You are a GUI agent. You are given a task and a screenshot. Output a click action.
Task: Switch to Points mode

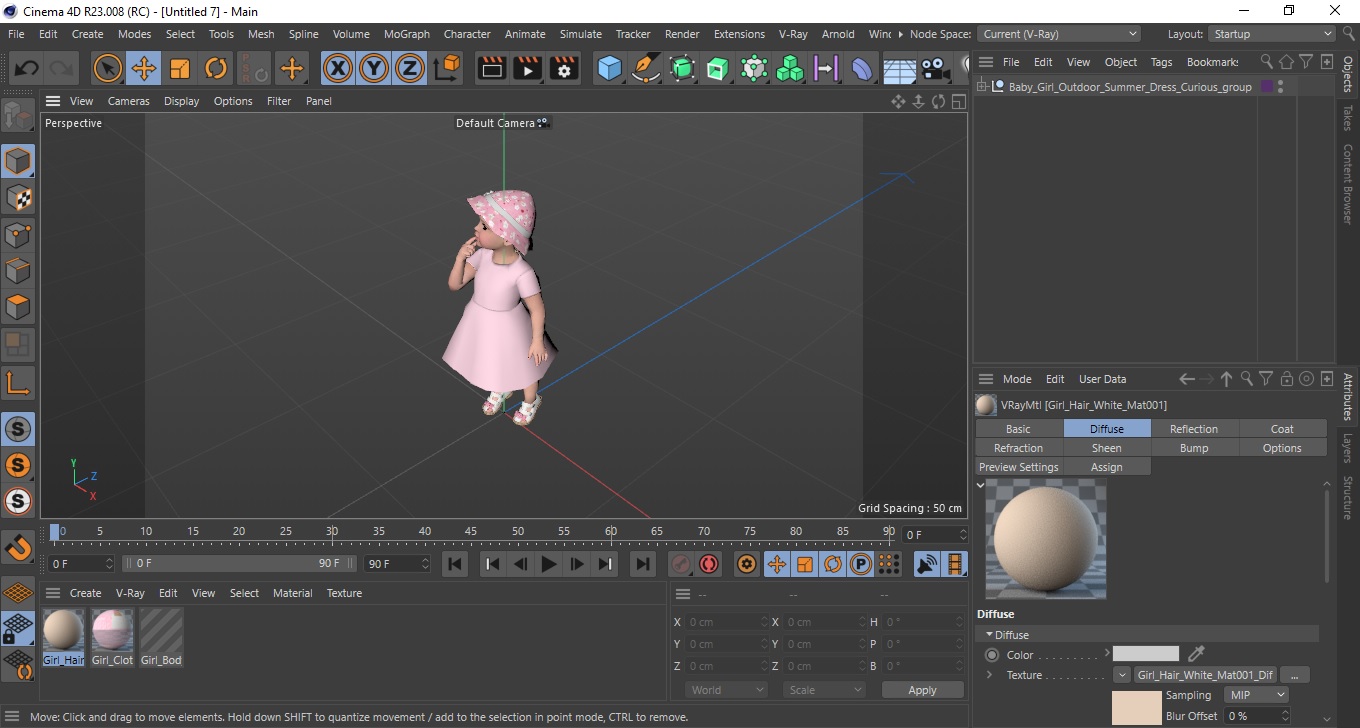tap(18, 235)
